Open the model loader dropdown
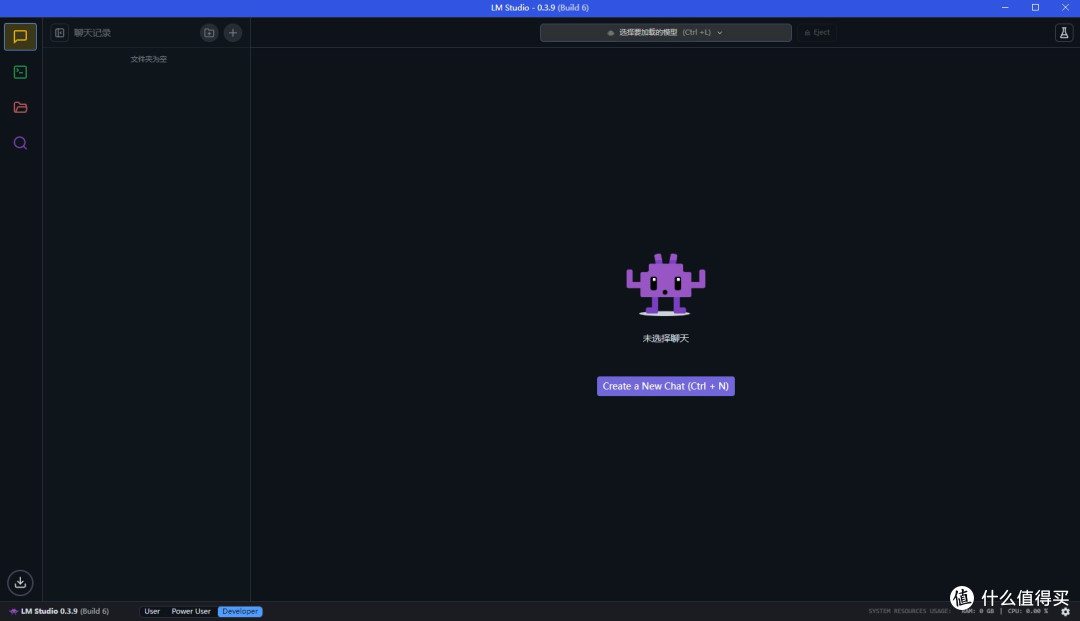 pyautogui.click(x=665, y=32)
